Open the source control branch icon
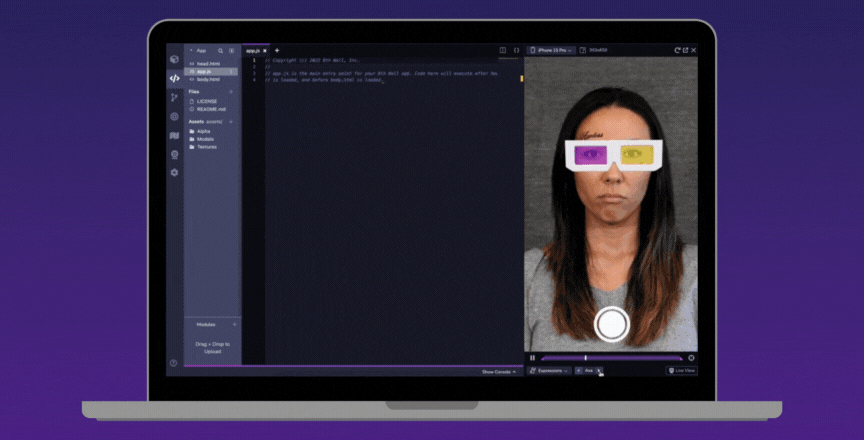The image size is (864, 440). [175, 97]
